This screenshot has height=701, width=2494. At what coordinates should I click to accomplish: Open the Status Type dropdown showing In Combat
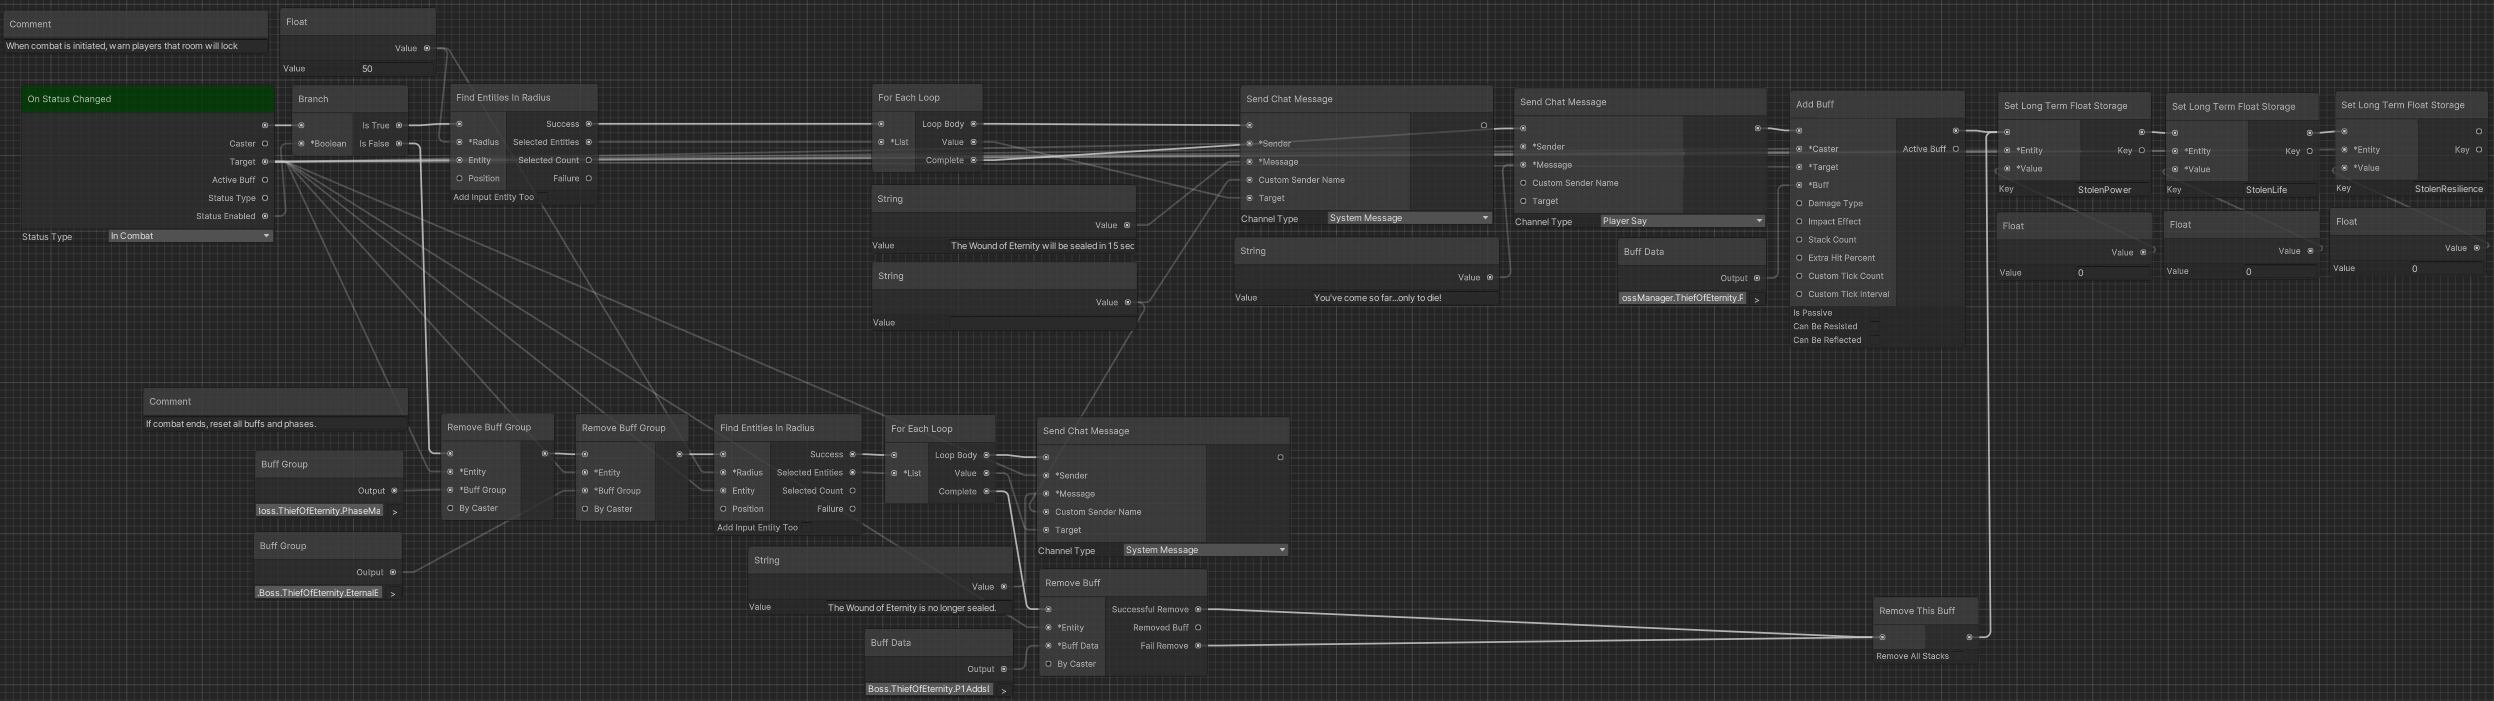pos(190,237)
